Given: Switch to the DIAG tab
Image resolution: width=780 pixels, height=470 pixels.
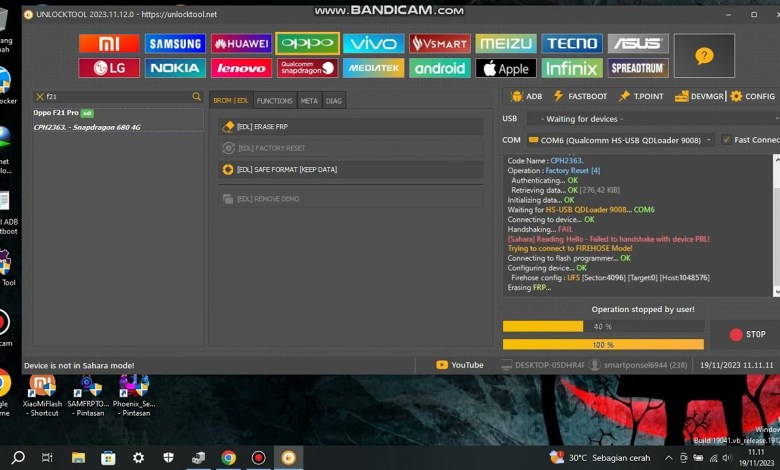Looking at the screenshot, I should tap(334, 101).
